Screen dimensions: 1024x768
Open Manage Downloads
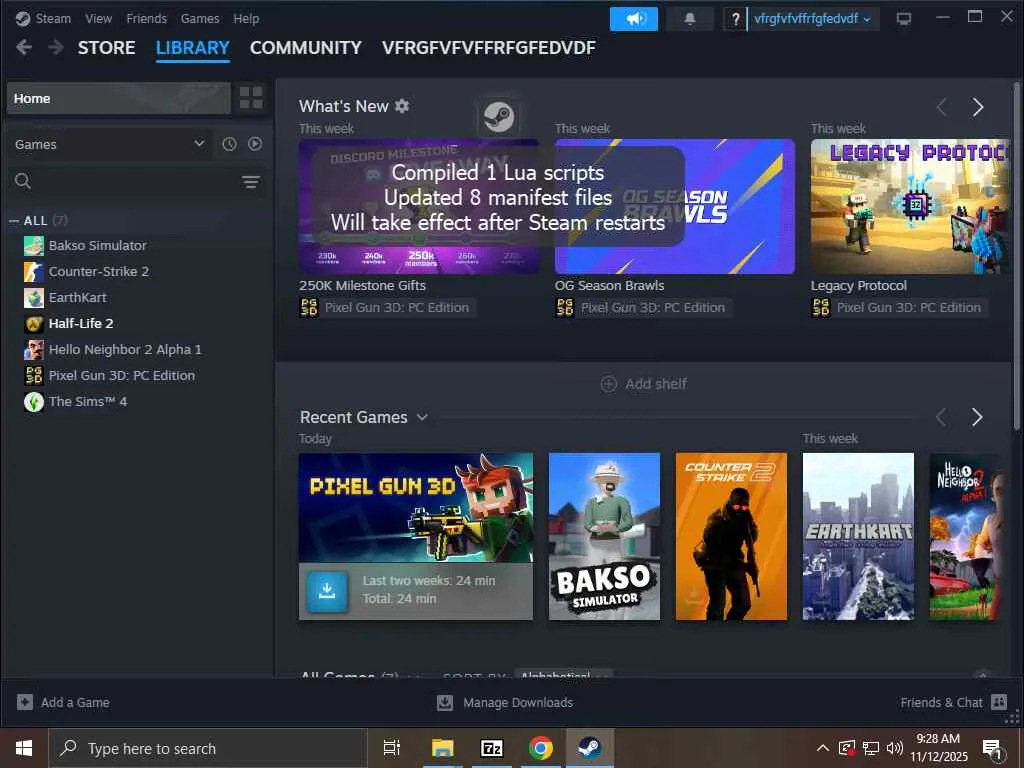tap(505, 703)
